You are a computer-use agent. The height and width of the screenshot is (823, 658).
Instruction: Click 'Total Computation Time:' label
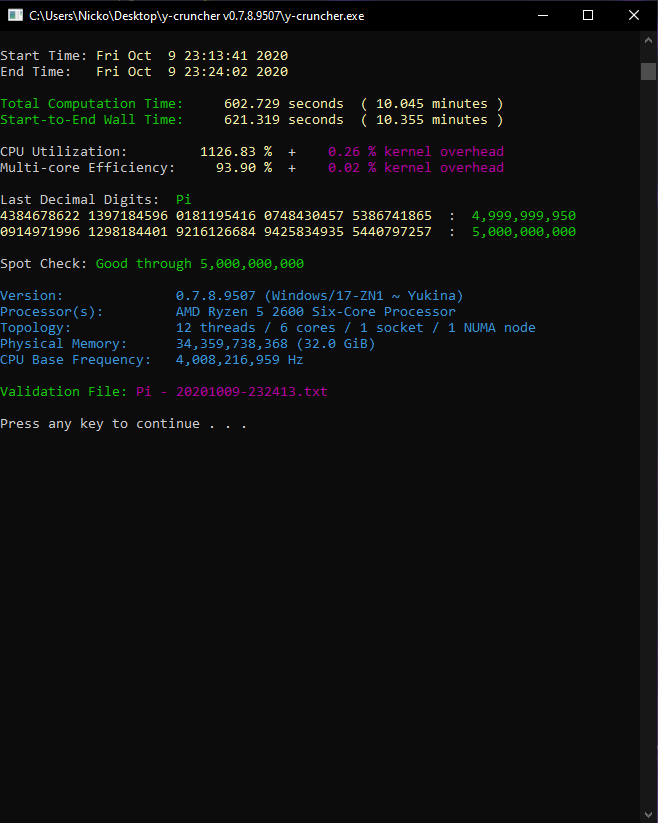92,104
